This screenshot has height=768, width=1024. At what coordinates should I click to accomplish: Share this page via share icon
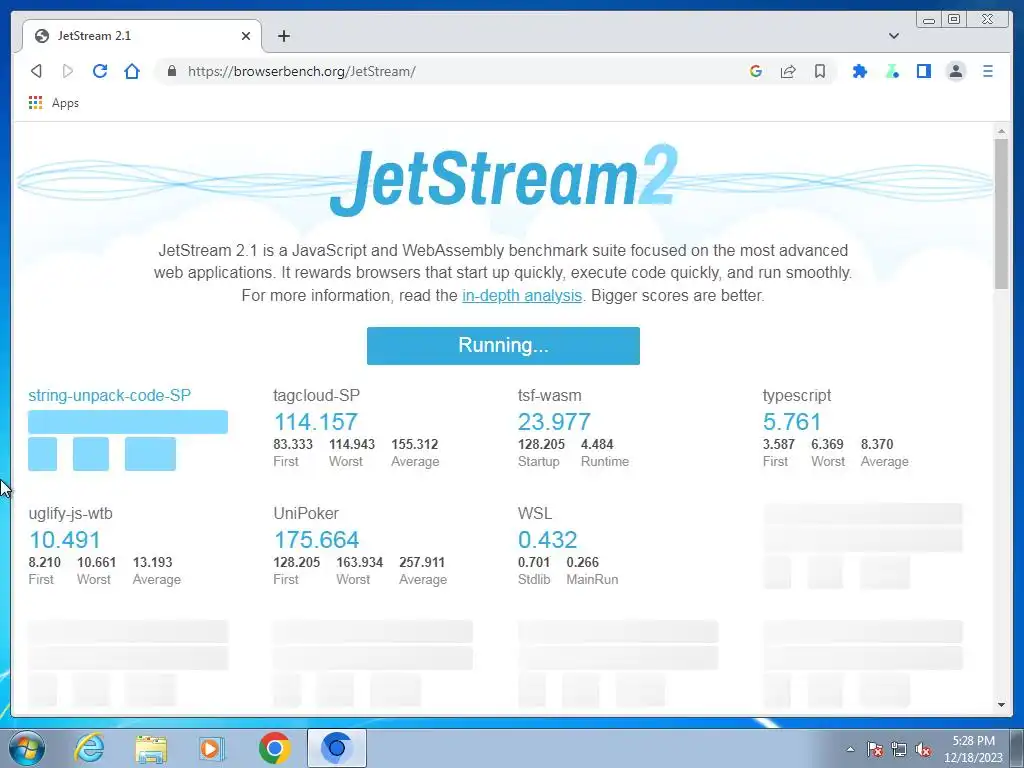(788, 71)
